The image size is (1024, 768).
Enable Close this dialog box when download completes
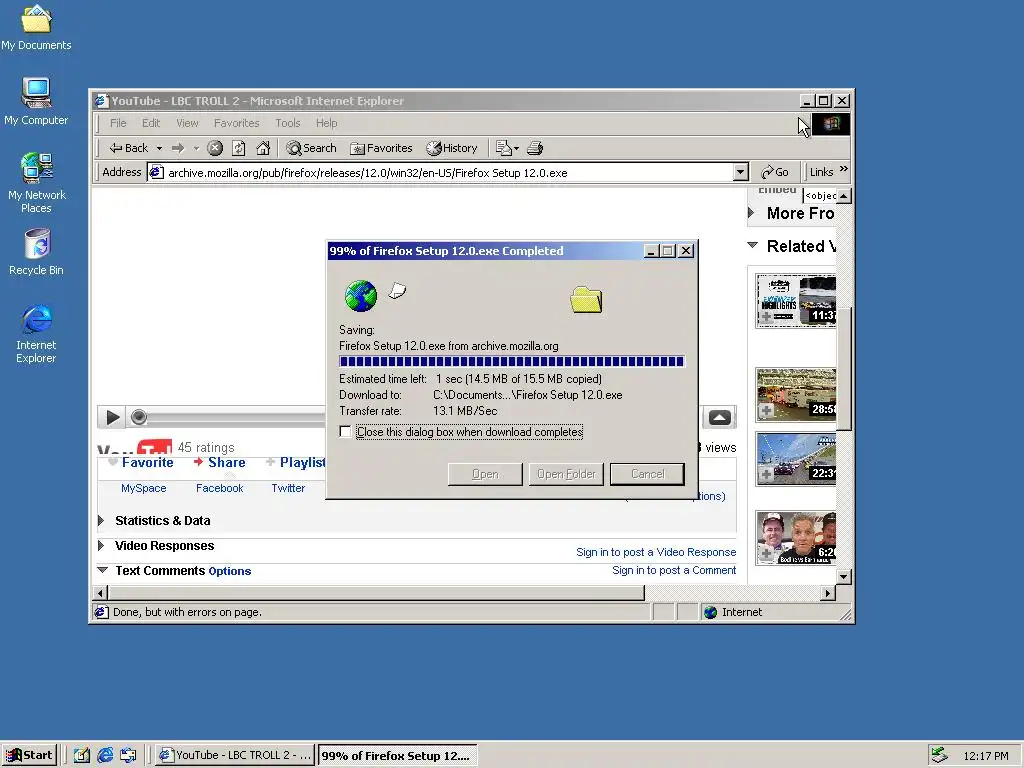[x=345, y=432]
